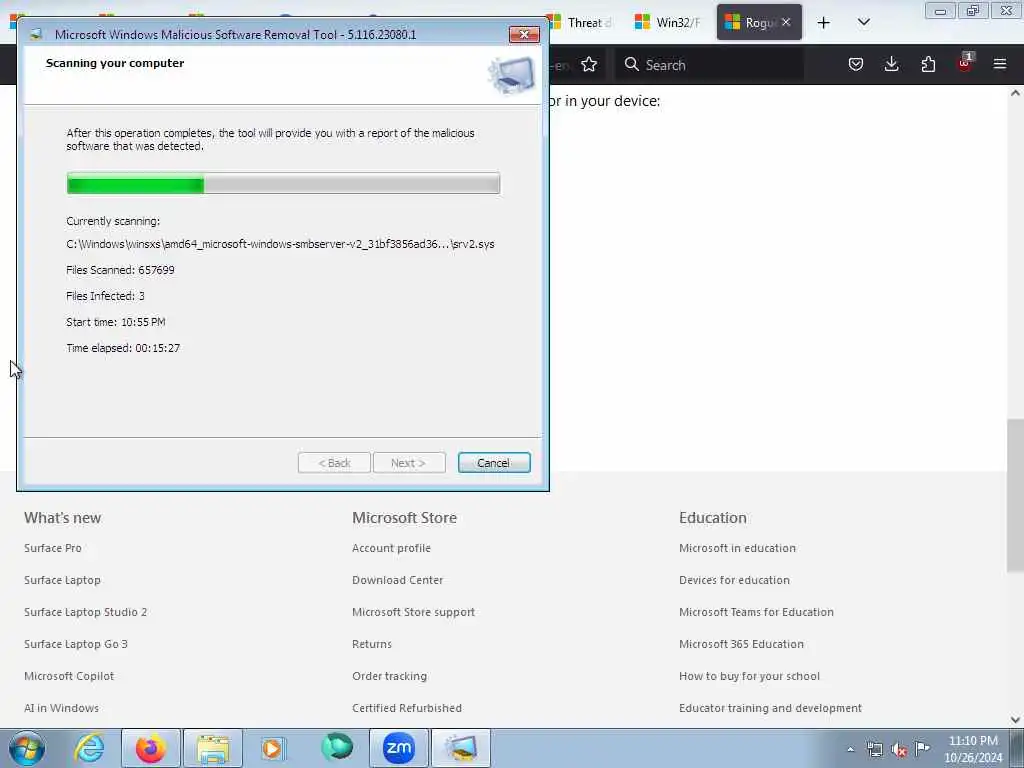Click the red extension icon with badge 1
Screen dimensions: 1024x768
[965, 63]
